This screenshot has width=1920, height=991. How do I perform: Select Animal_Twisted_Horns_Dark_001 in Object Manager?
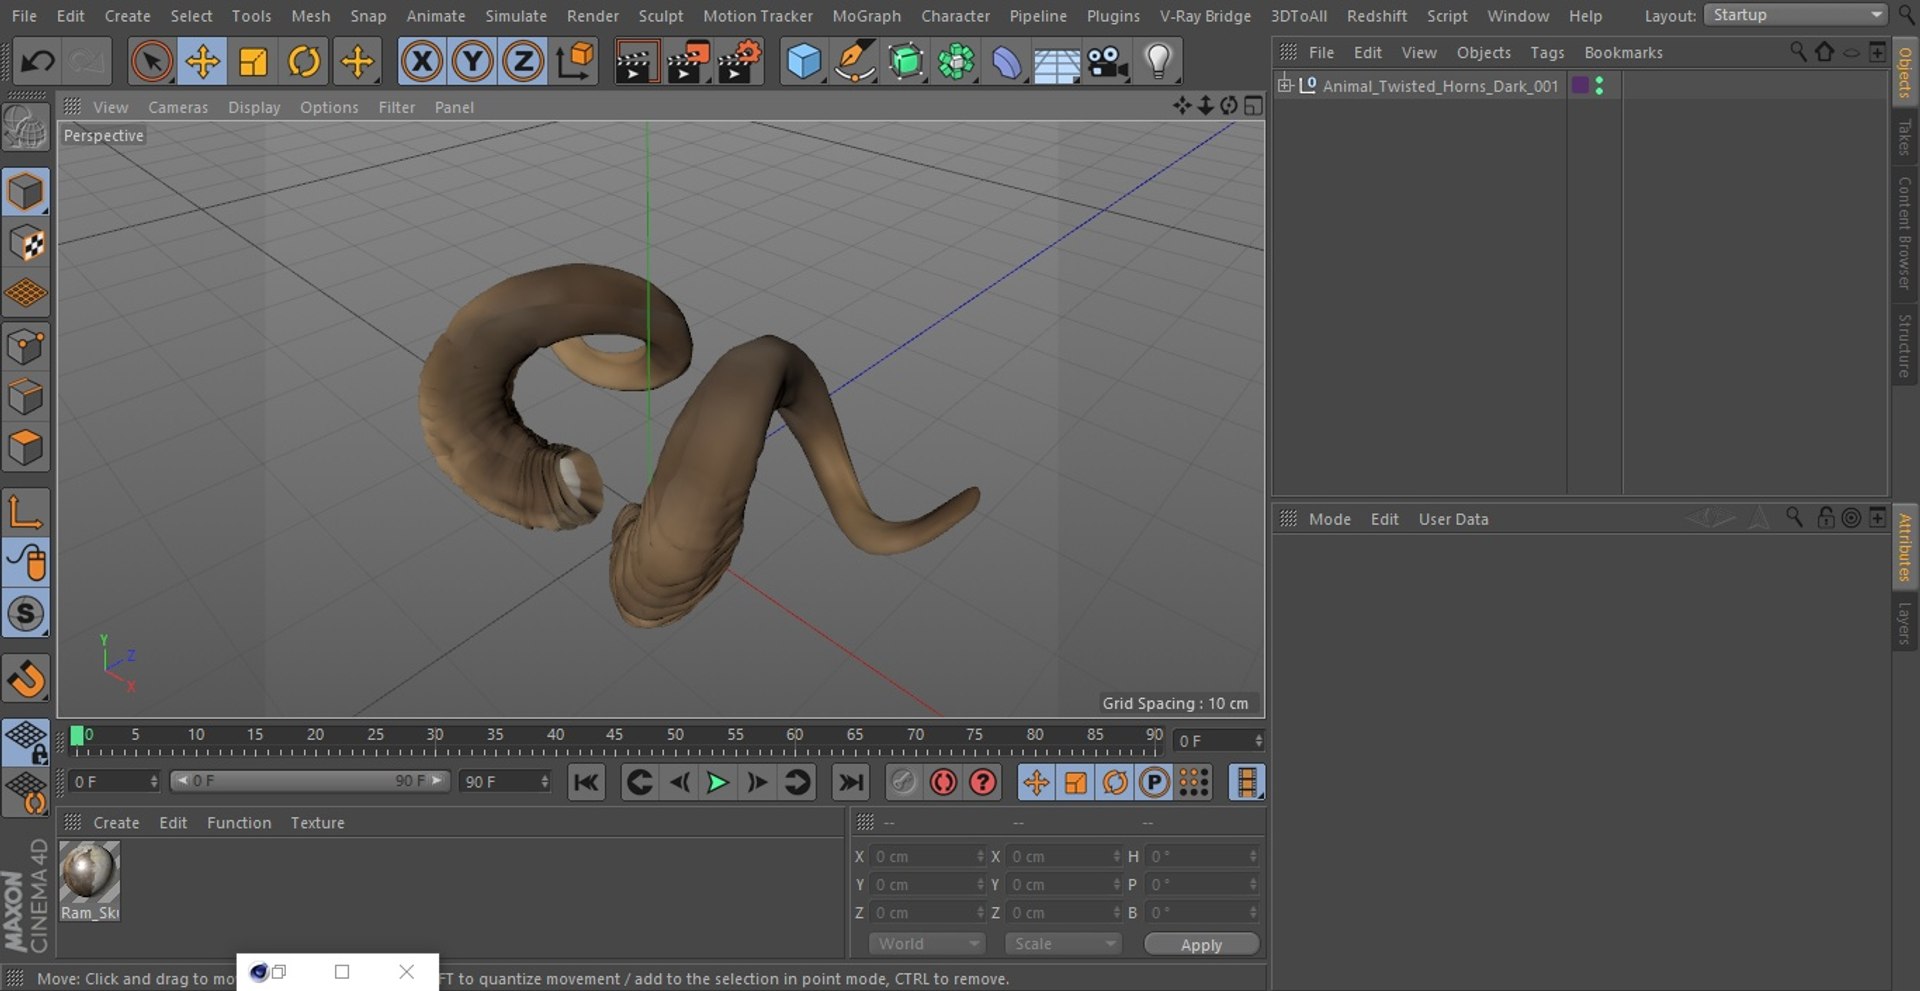pyautogui.click(x=1440, y=86)
